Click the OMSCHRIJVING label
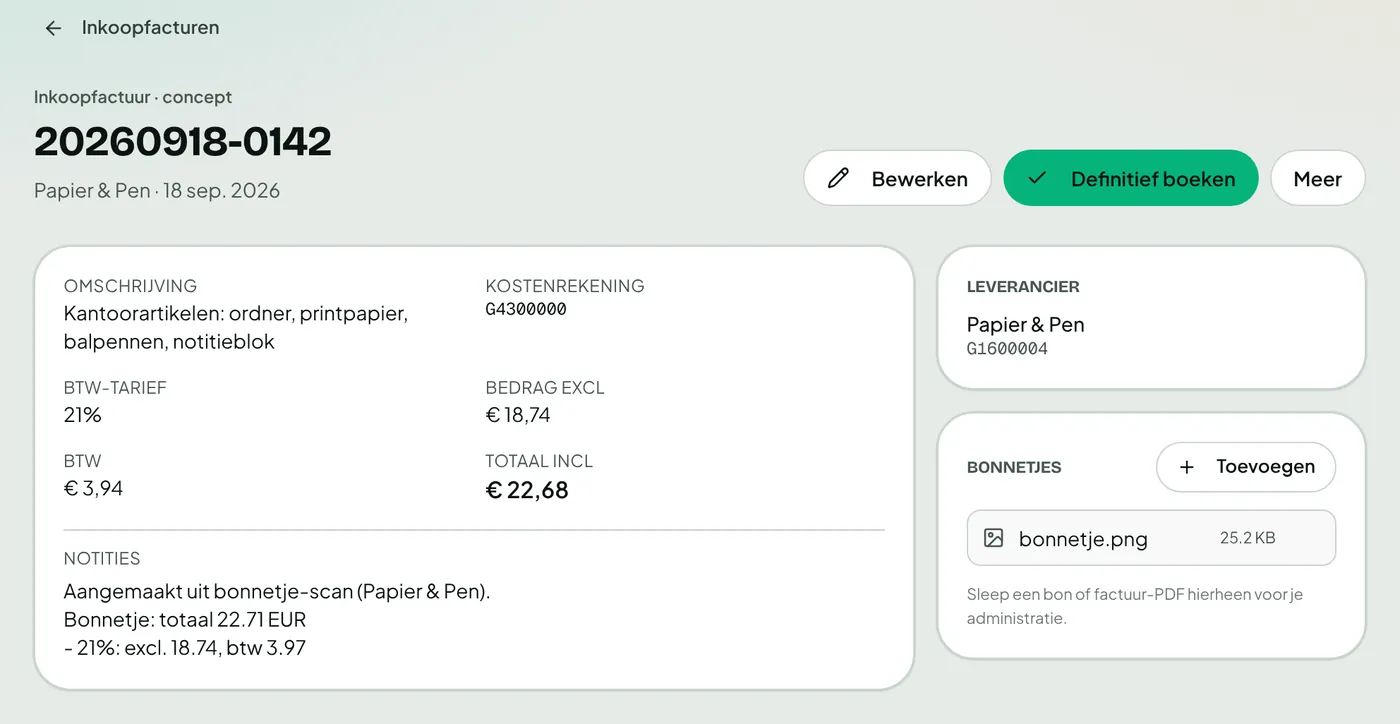 131,286
